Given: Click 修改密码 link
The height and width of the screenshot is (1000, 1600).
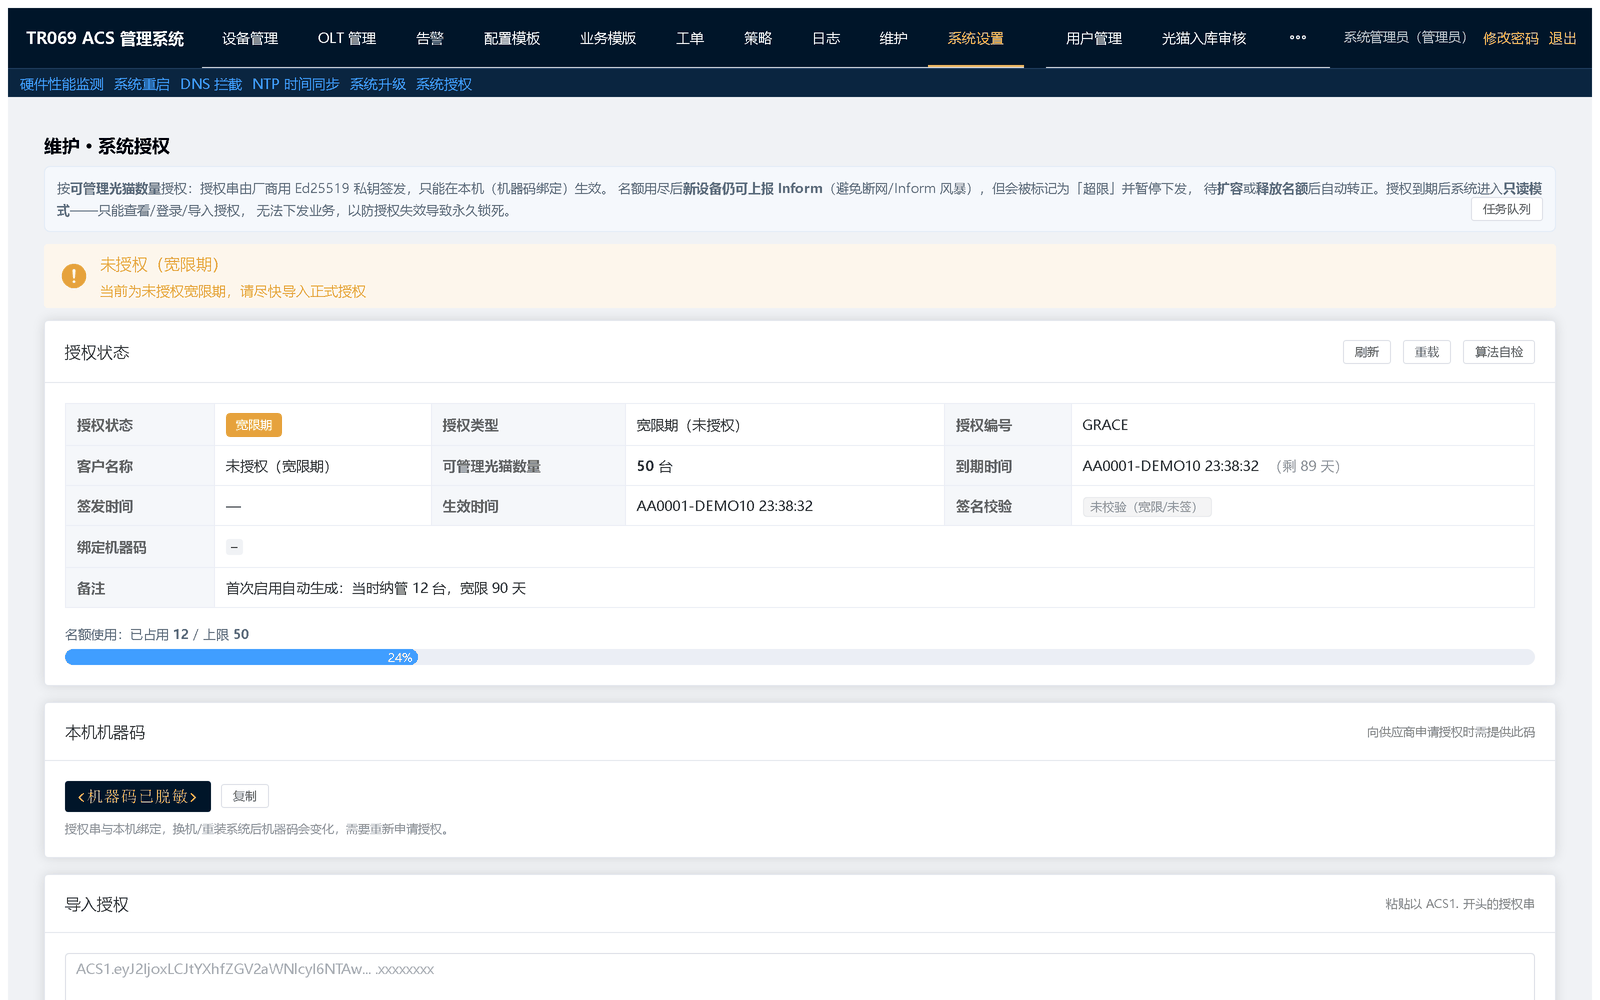Looking at the screenshot, I should (x=1511, y=38).
